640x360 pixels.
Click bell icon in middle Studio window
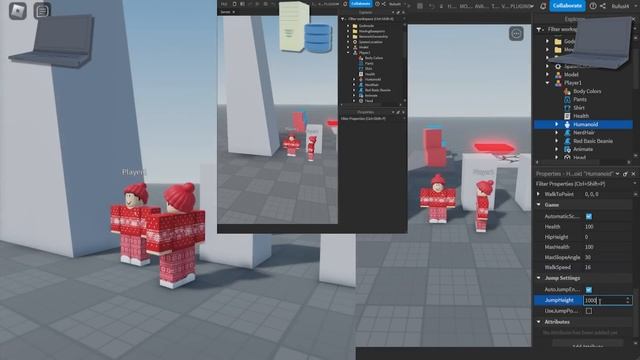345,4
